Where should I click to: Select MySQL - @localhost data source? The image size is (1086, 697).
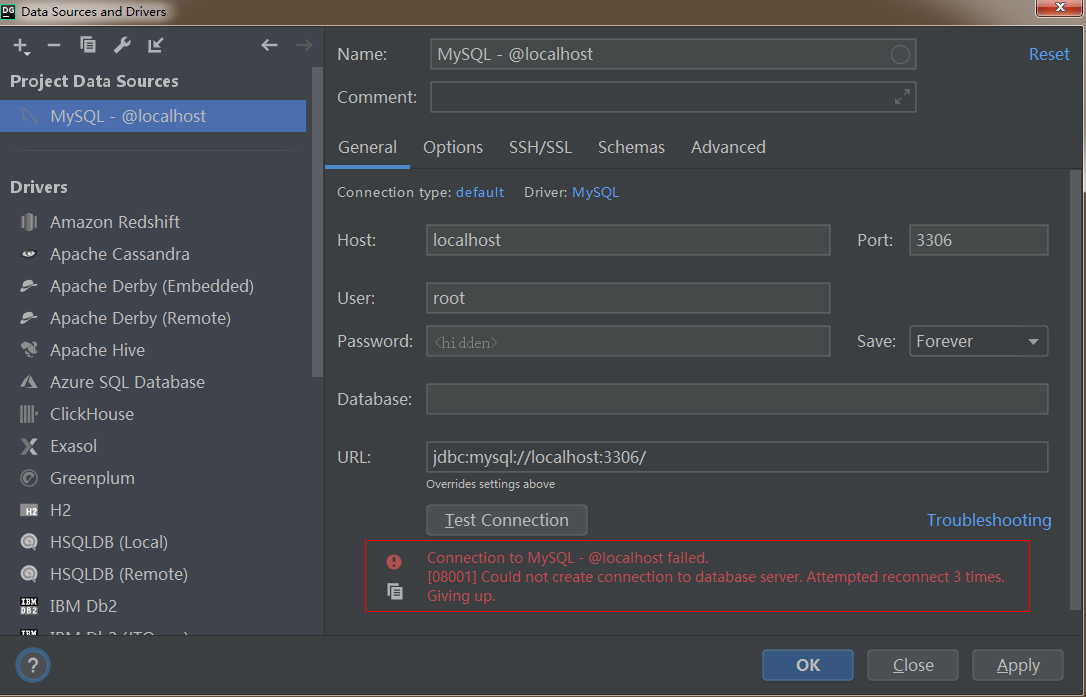tap(153, 116)
